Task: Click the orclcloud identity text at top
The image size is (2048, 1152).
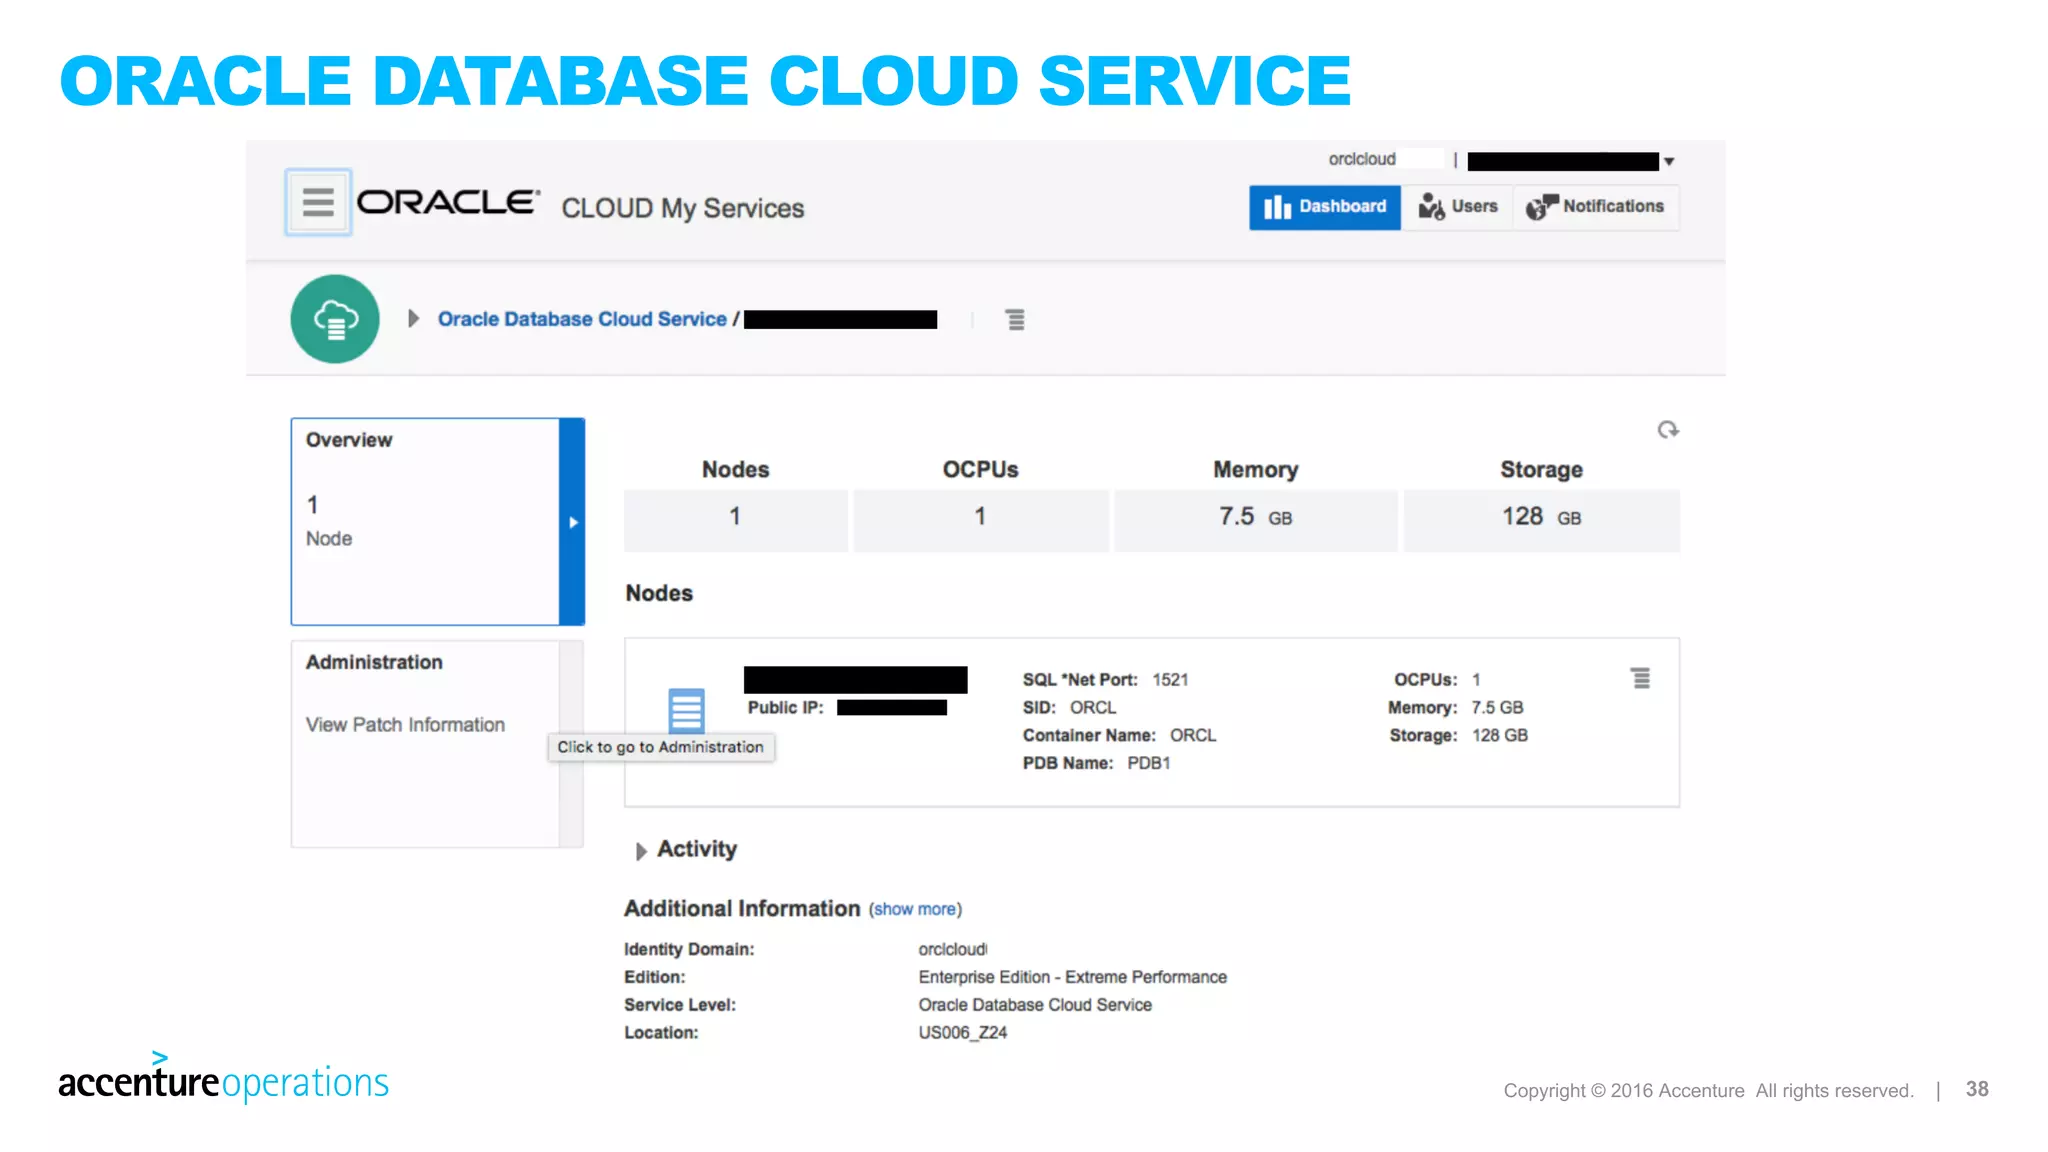Action: (x=1362, y=159)
